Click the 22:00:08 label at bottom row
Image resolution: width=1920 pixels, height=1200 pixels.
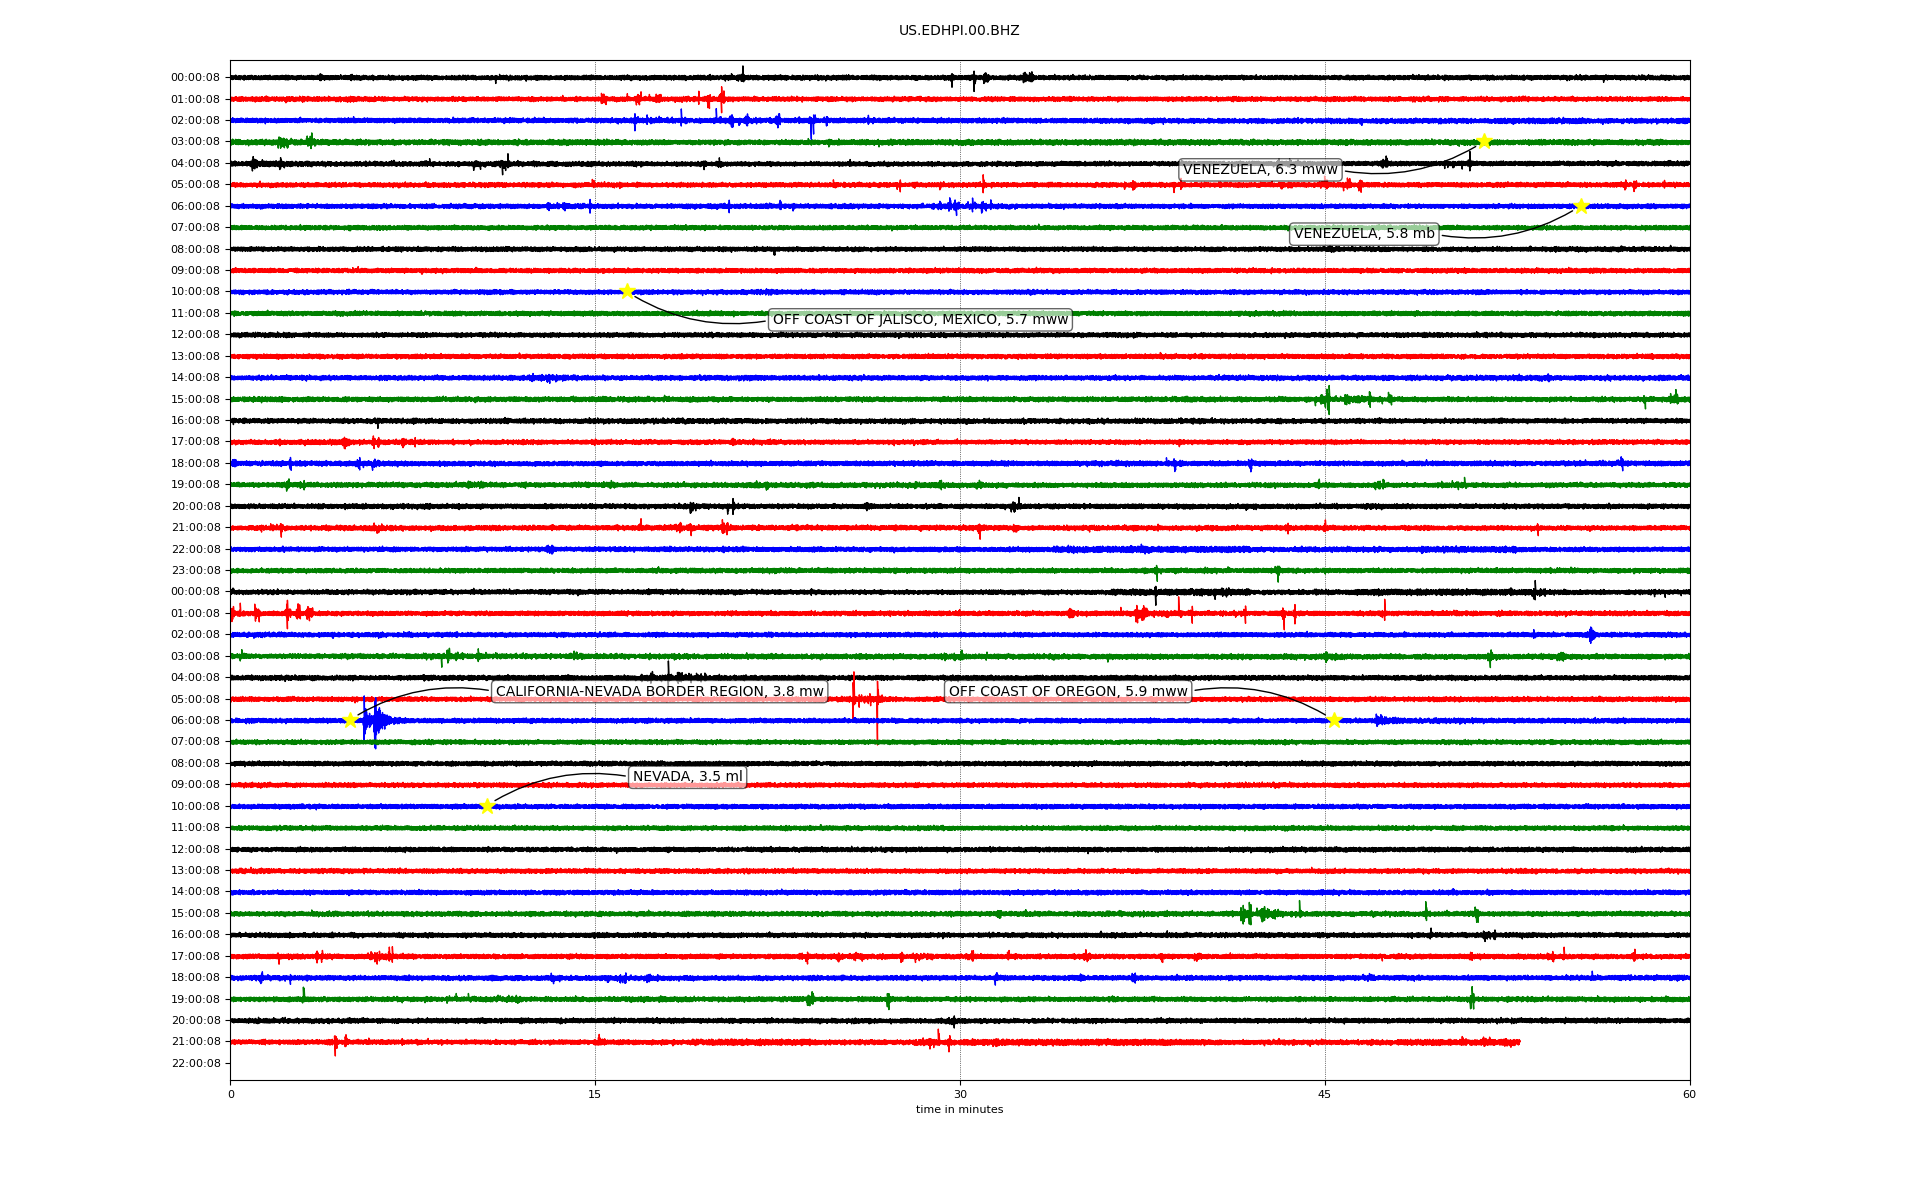pos(195,1063)
